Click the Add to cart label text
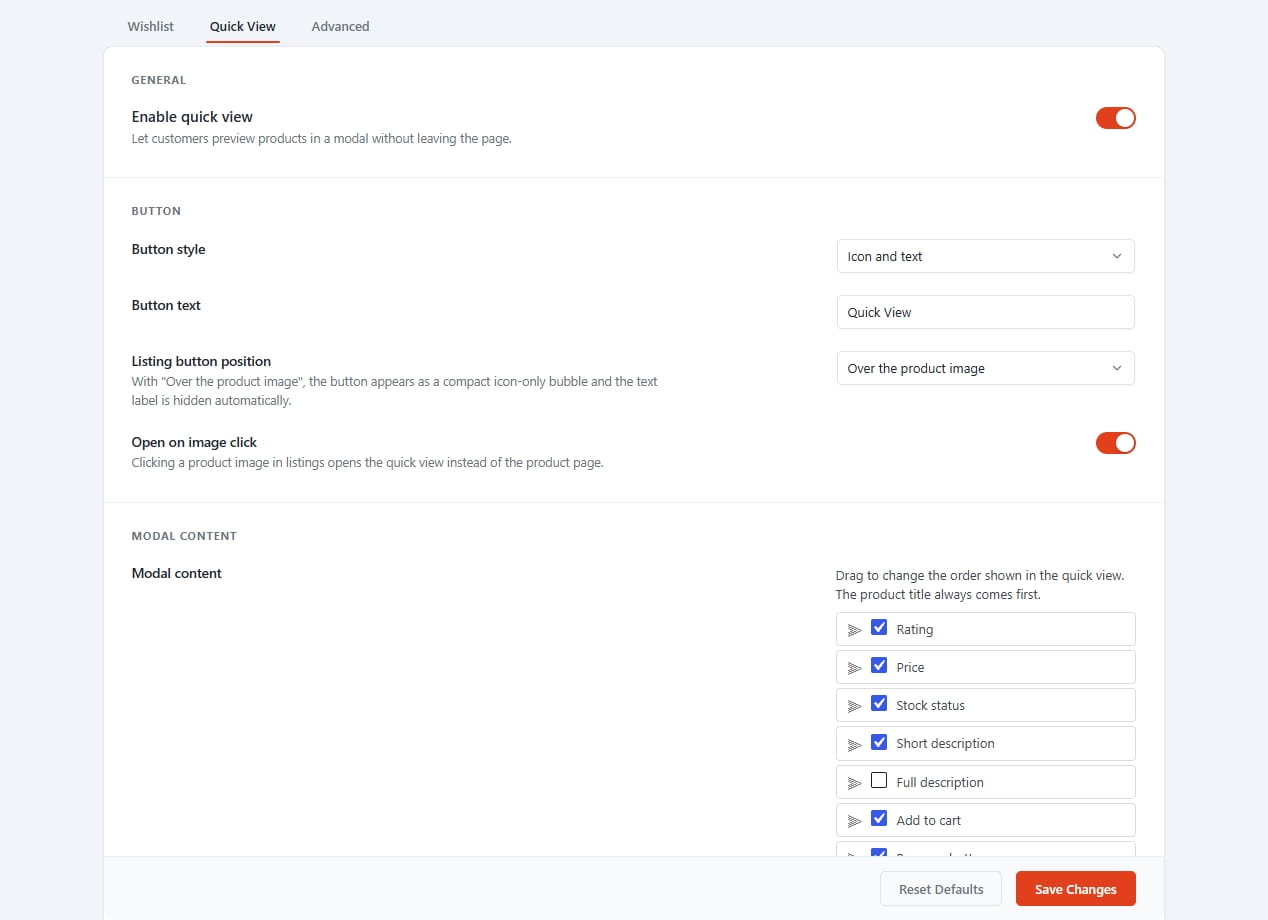 (928, 821)
